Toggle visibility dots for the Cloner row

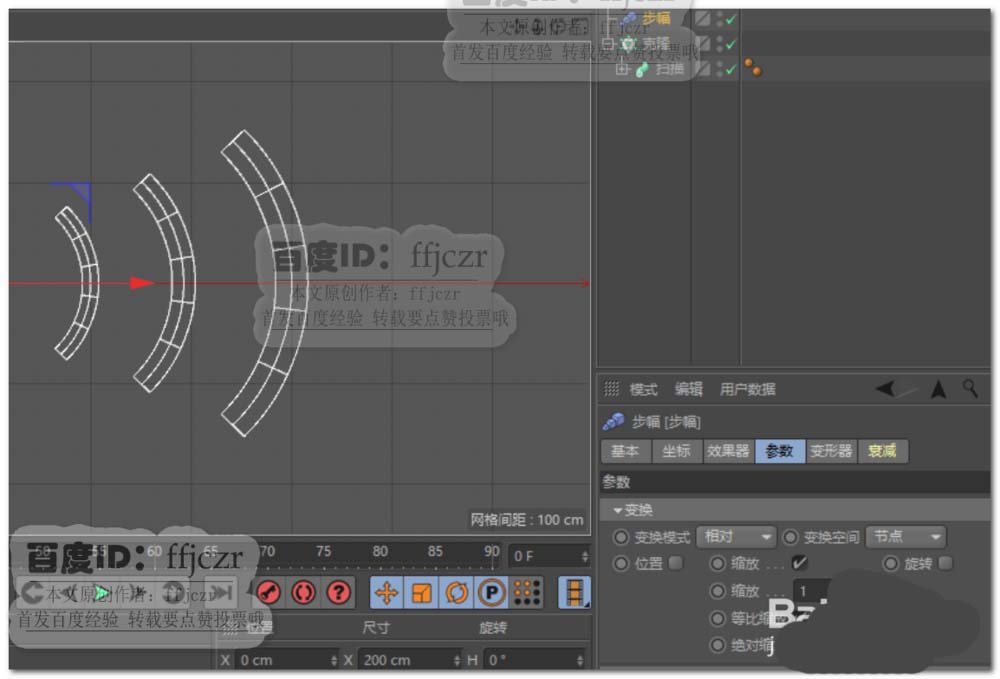pos(719,44)
